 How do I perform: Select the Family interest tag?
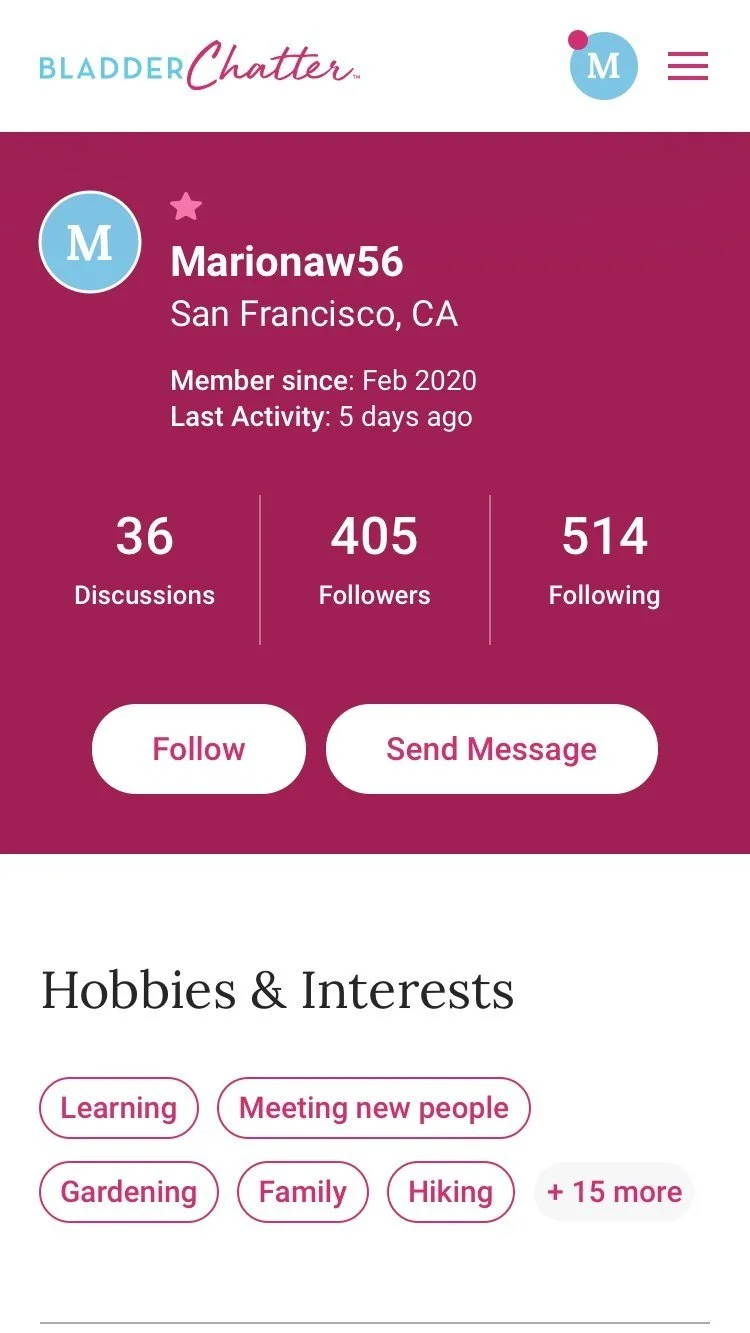click(303, 1192)
